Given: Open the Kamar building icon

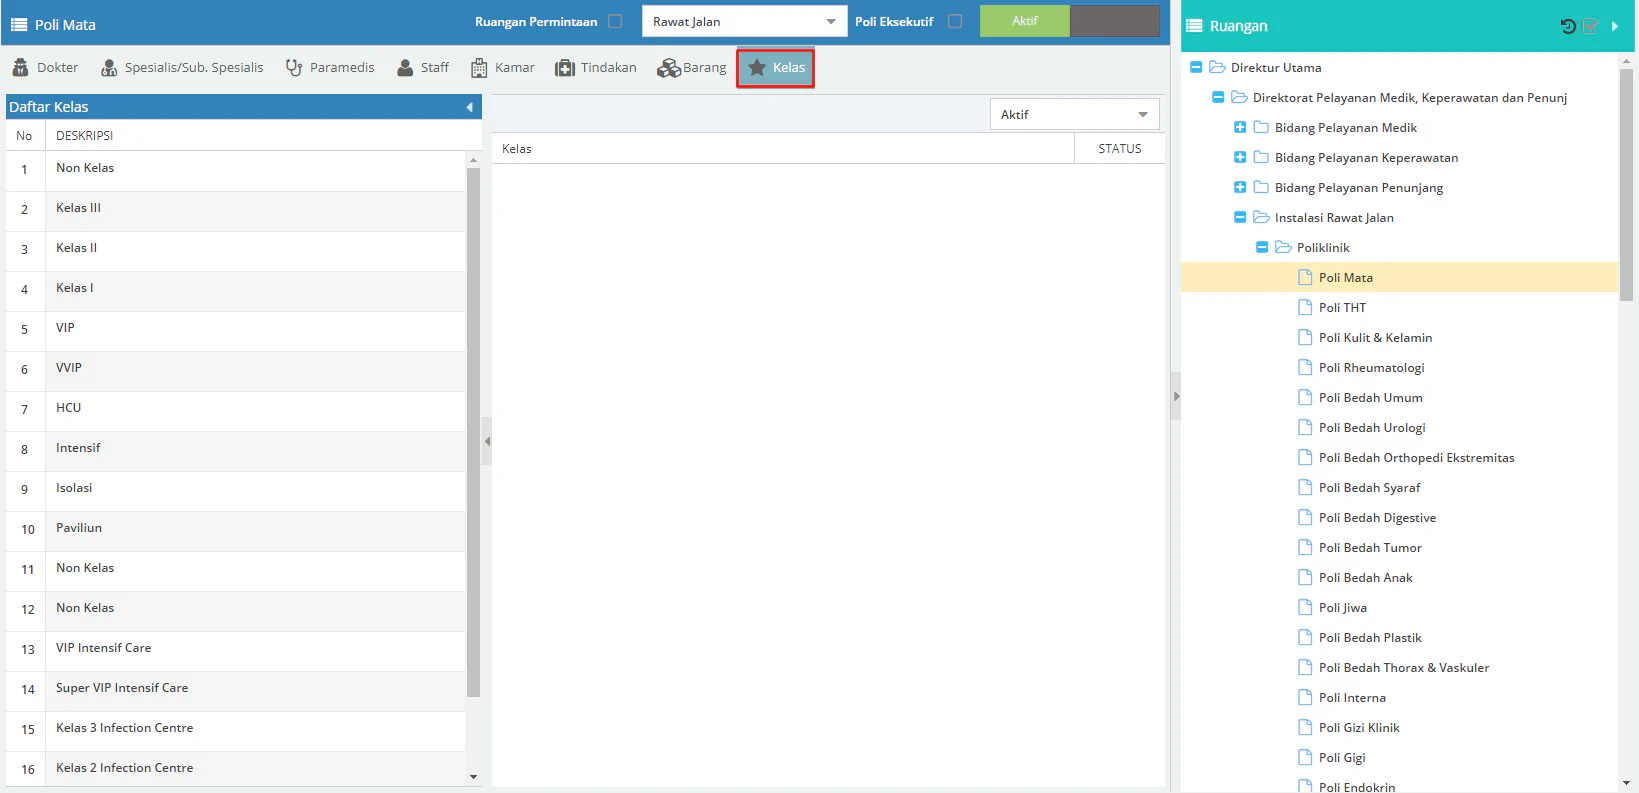Looking at the screenshot, I should pyautogui.click(x=479, y=68).
